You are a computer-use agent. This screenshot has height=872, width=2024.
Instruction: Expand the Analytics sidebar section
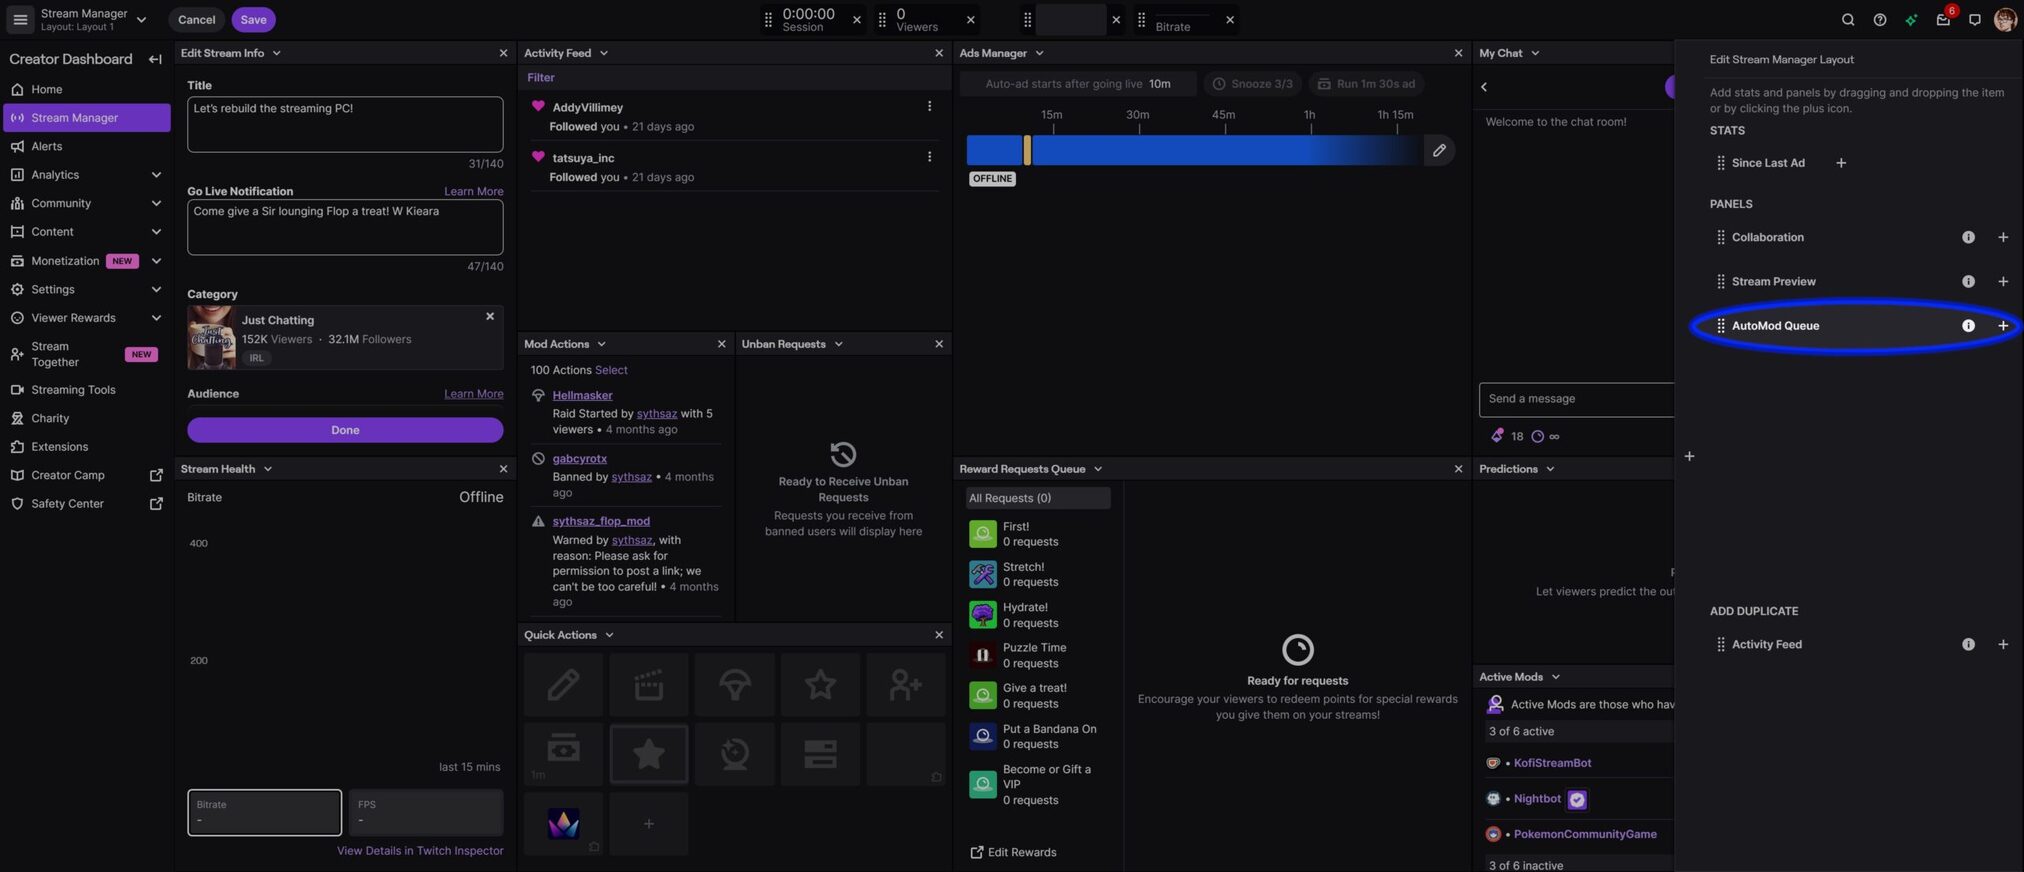click(x=155, y=175)
